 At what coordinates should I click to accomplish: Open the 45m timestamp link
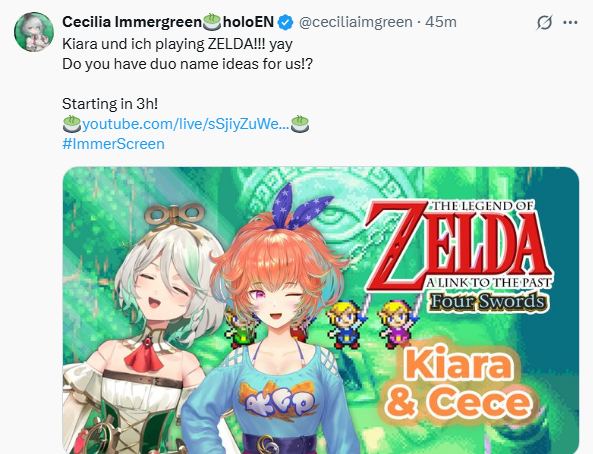pyautogui.click(x=441, y=22)
